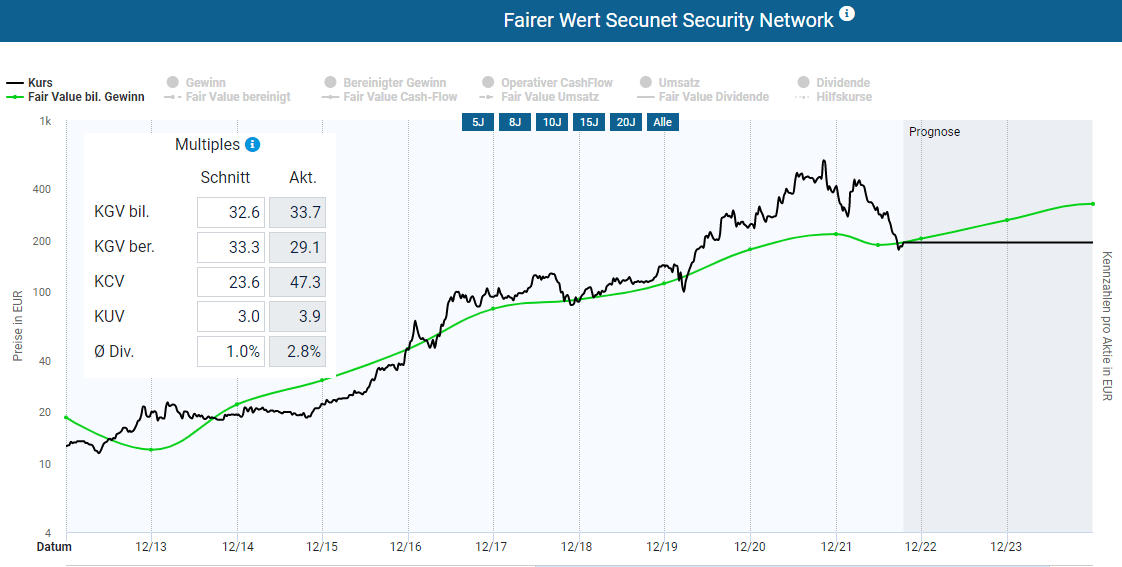Click the Ø Div. Schnitt value field
The width and height of the screenshot is (1122, 567).
tap(231, 352)
